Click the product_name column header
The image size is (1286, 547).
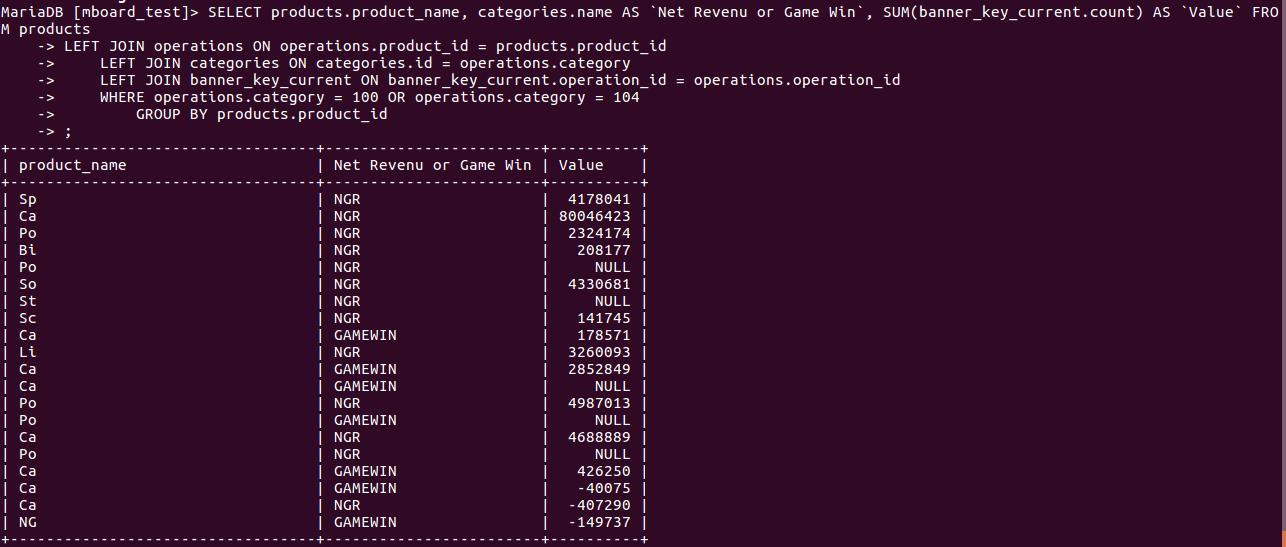point(73,165)
